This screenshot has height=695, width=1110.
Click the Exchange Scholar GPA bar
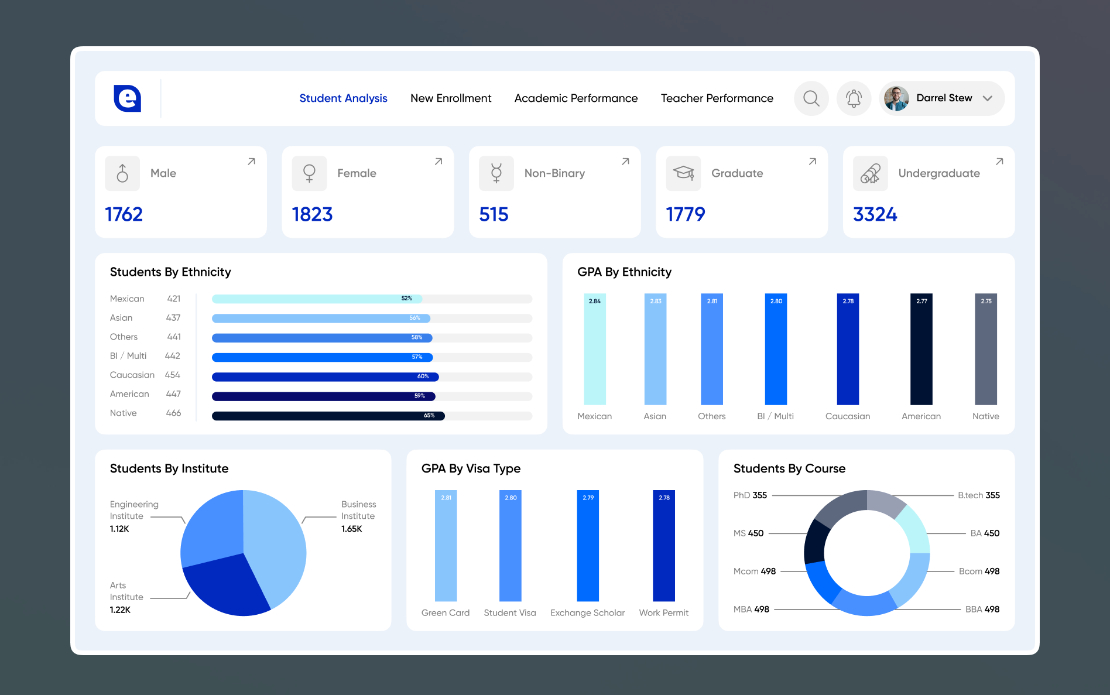point(588,546)
